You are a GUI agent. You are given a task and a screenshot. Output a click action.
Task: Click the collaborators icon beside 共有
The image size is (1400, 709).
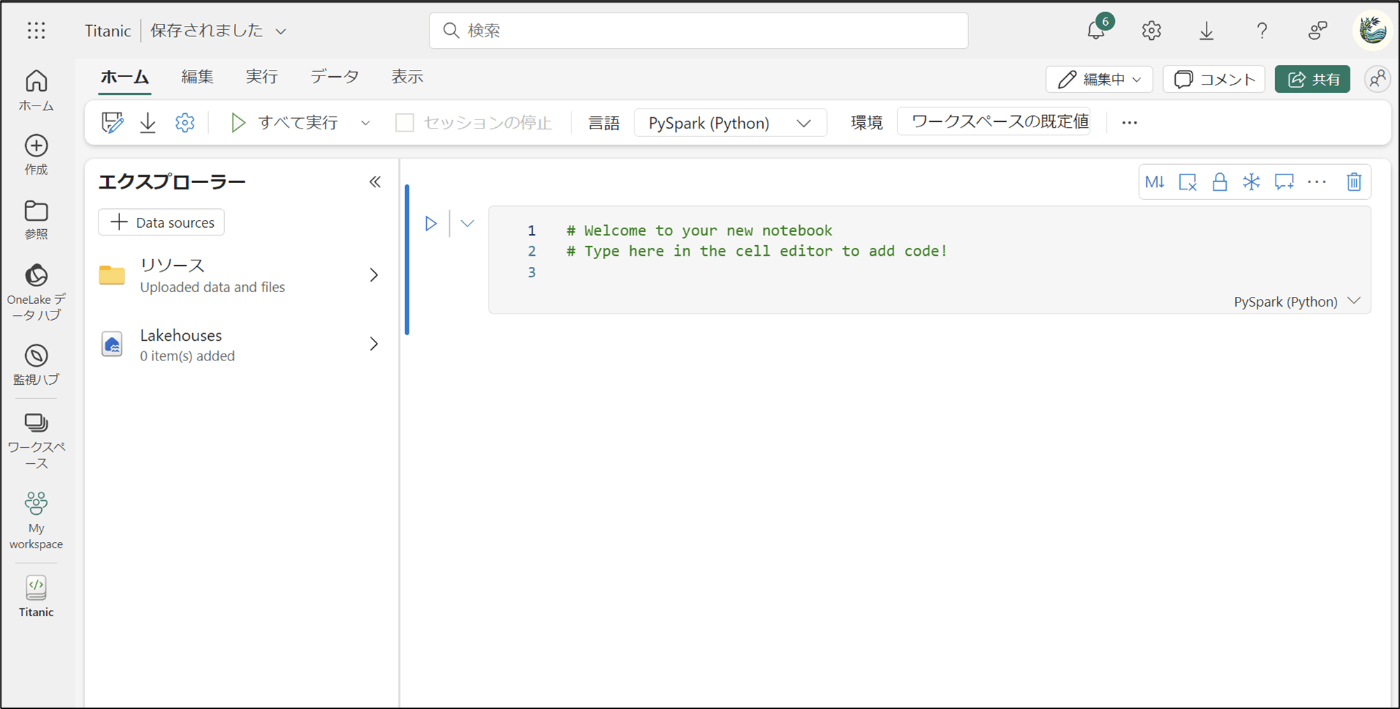click(x=1378, y=79)
